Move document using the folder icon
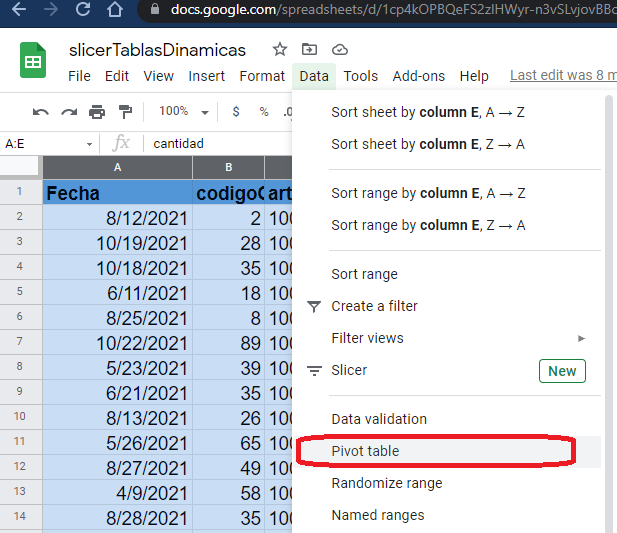 pyautogui.click(x=309, y=50)
